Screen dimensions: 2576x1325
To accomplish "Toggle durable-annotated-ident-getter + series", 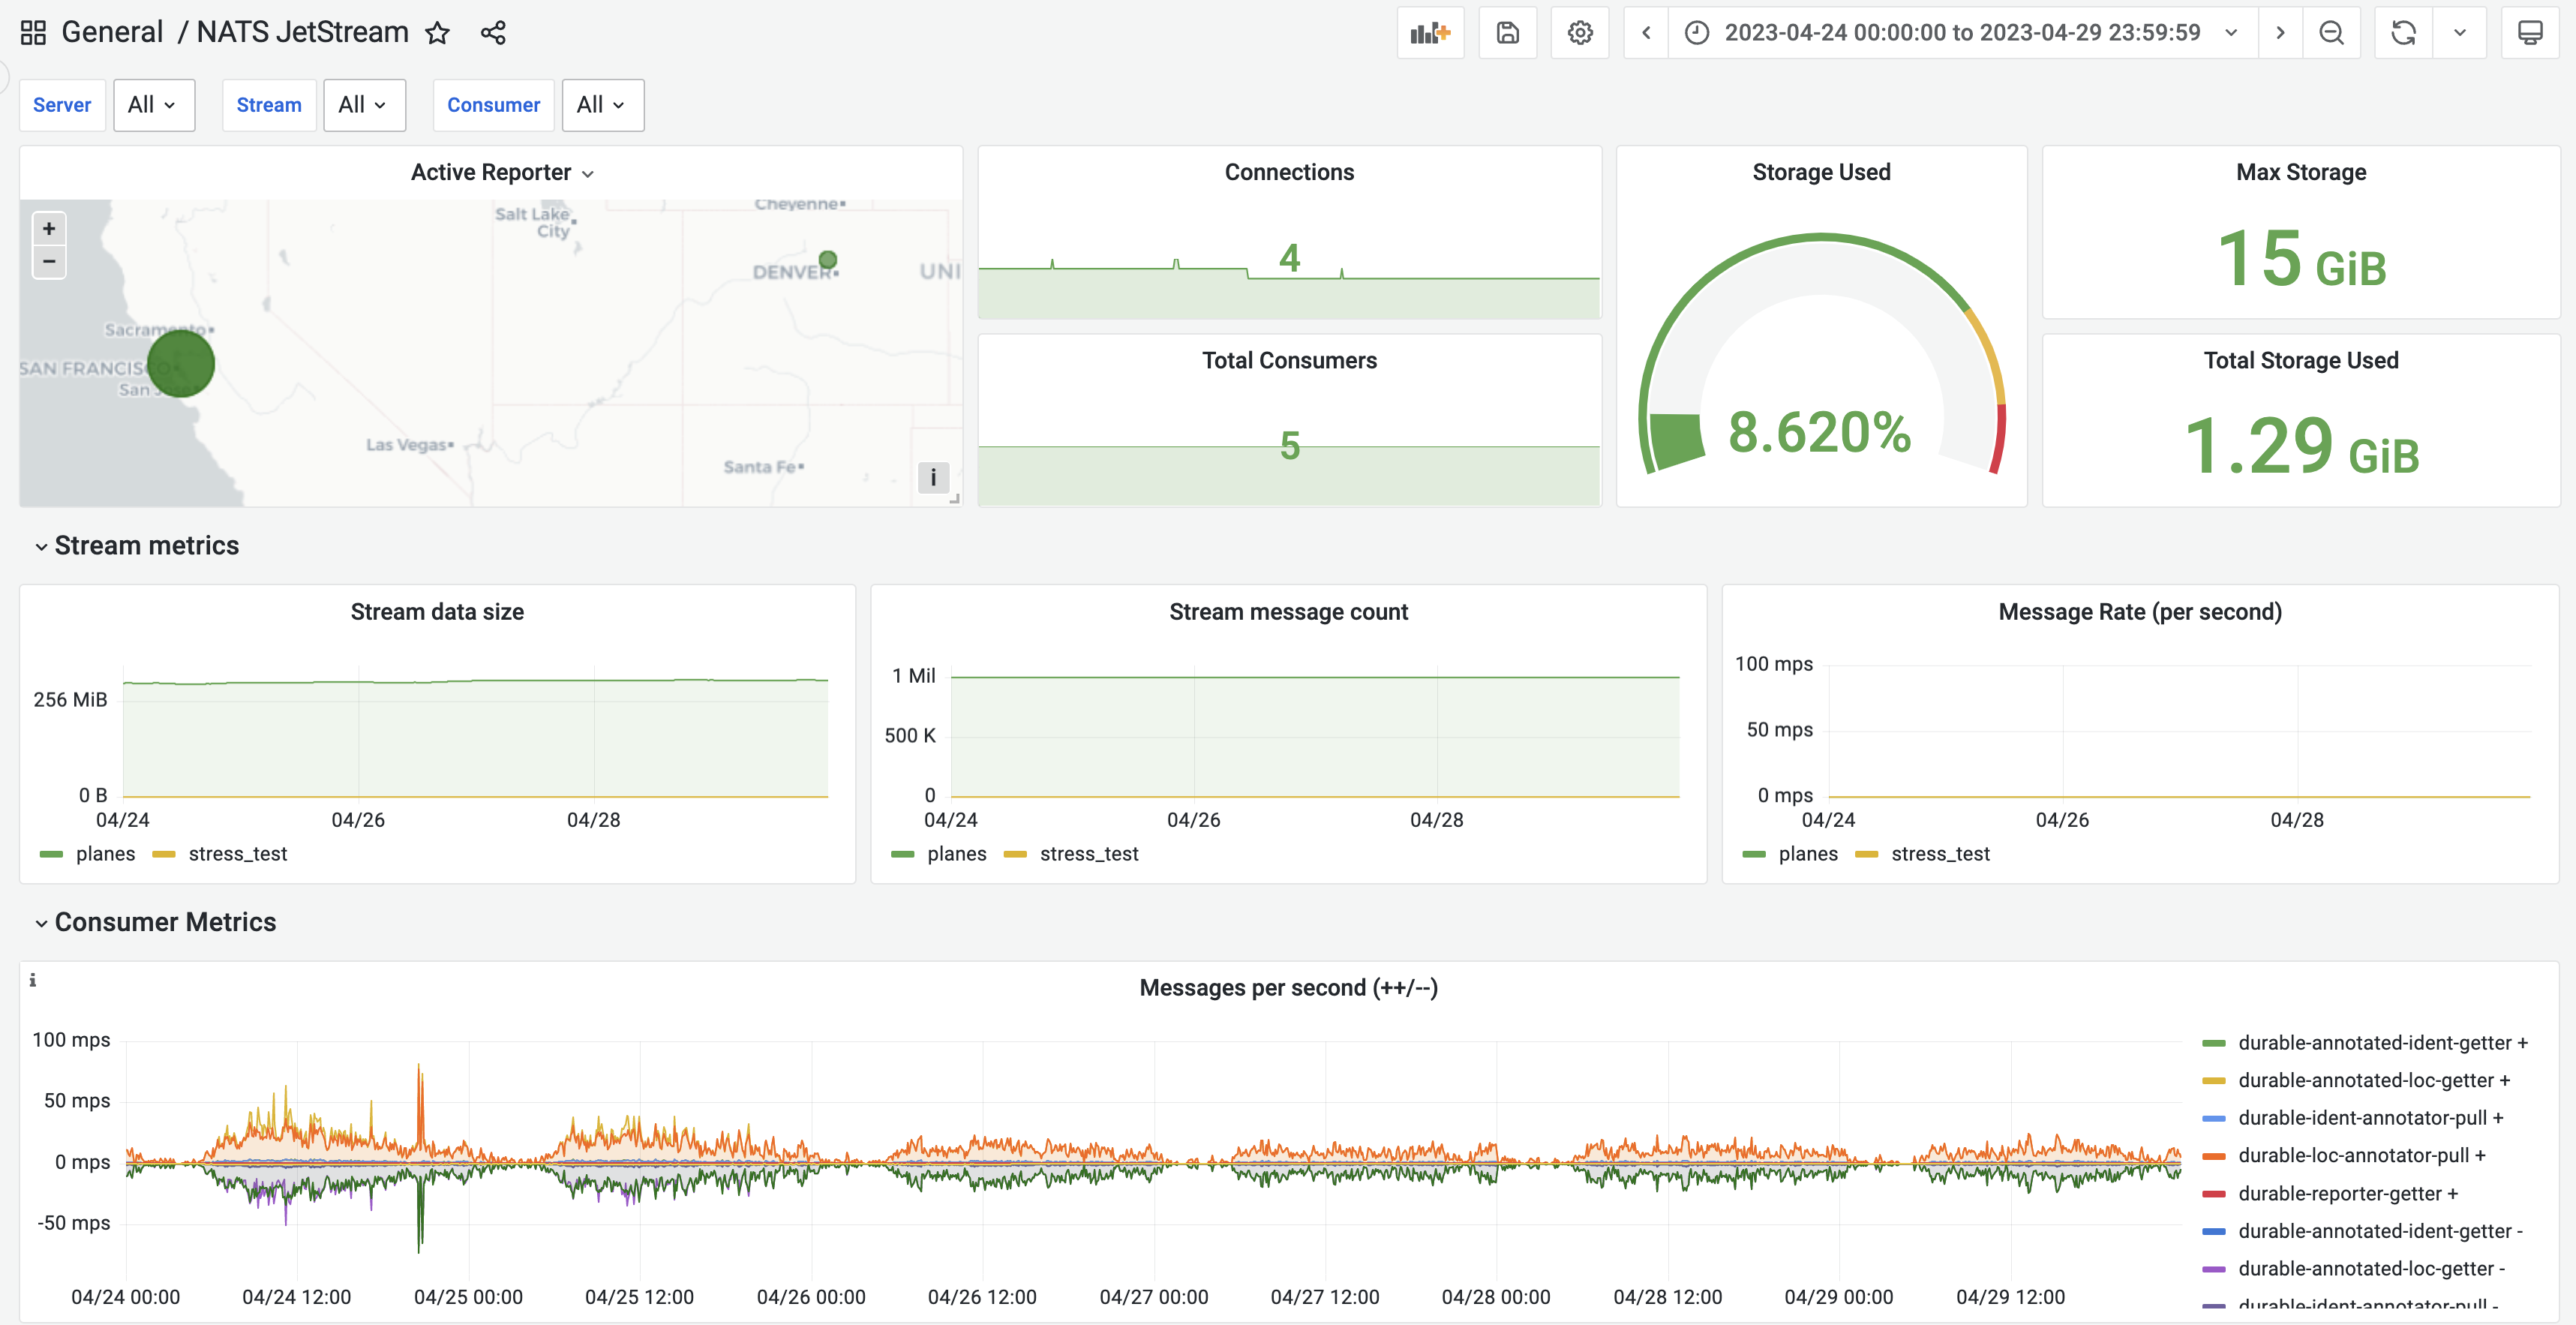I will tap(2382, 1043).
